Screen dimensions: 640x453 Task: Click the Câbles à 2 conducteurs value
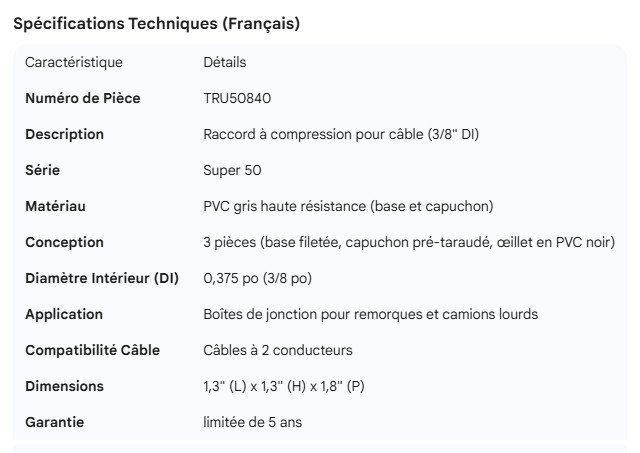pyautogui.click(x=277, y=350)
